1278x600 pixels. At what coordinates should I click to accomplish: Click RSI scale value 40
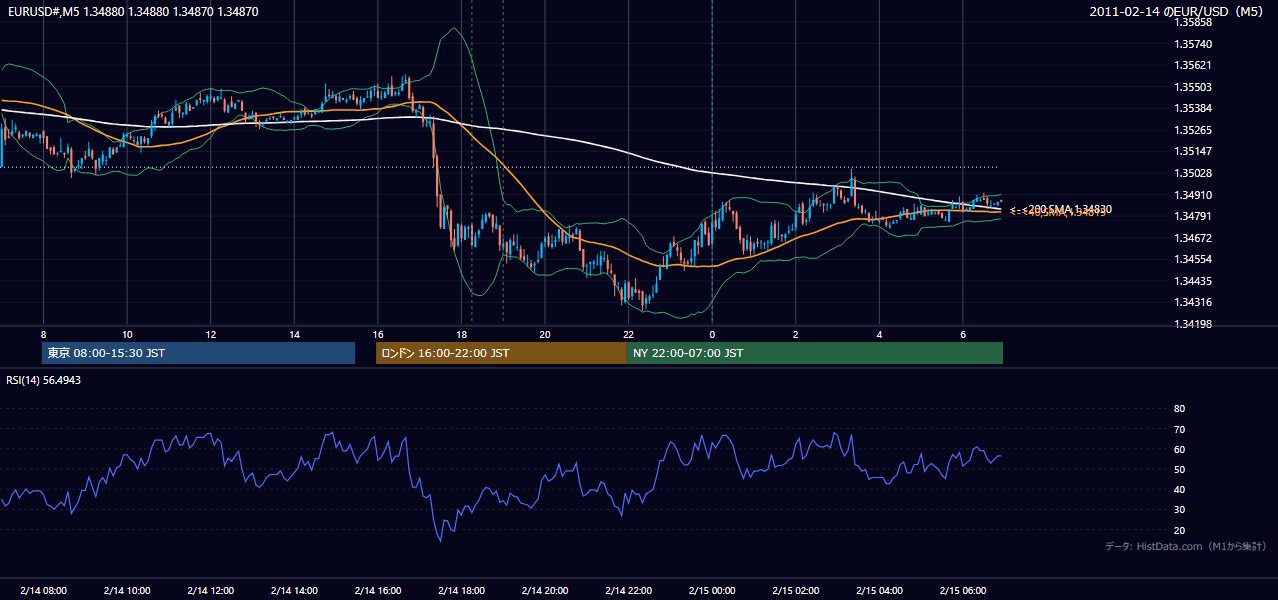coord(1179,489)
